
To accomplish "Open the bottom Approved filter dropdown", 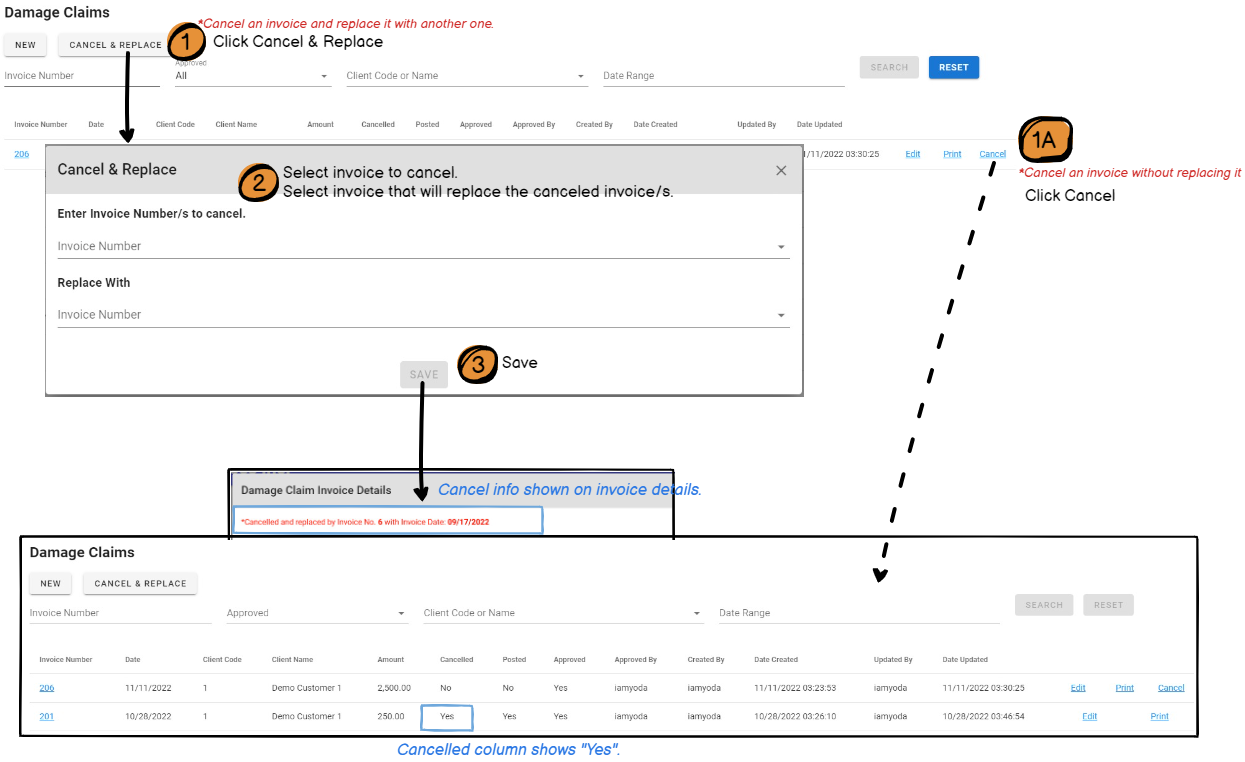I will (x=316, y=613).
